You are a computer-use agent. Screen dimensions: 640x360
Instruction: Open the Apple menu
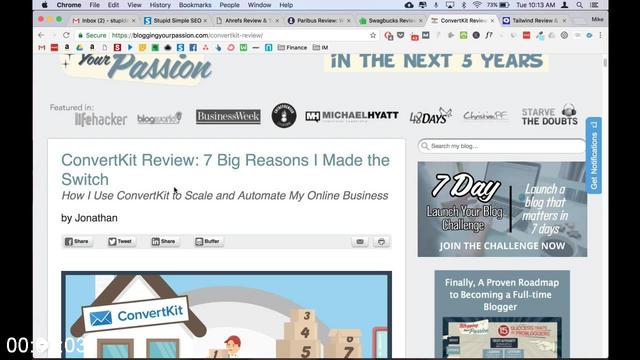tap(44, 5)
